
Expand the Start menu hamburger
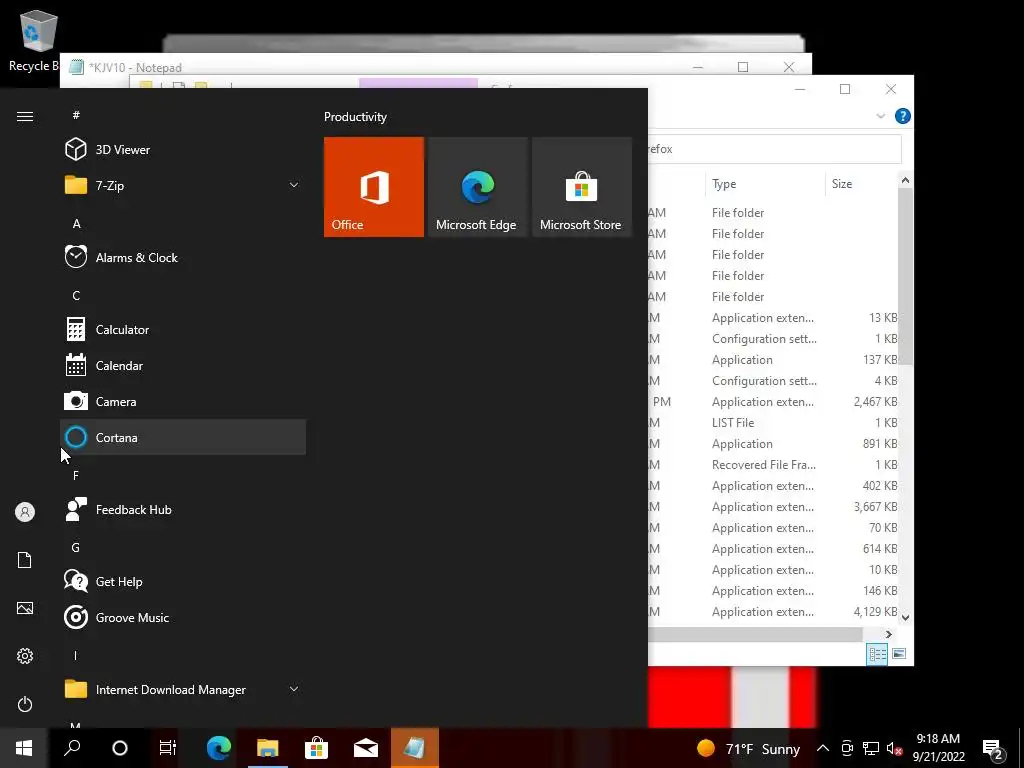(x=25, y=116)
